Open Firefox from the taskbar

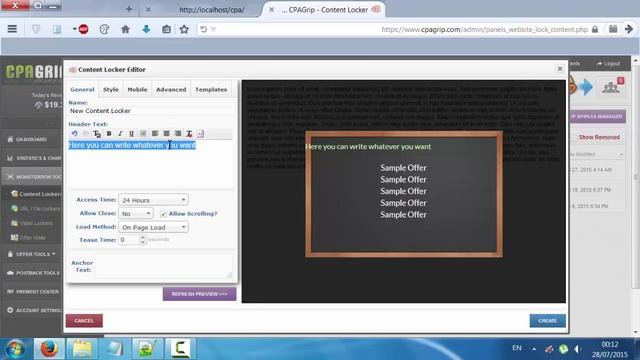tap(49, 349)
